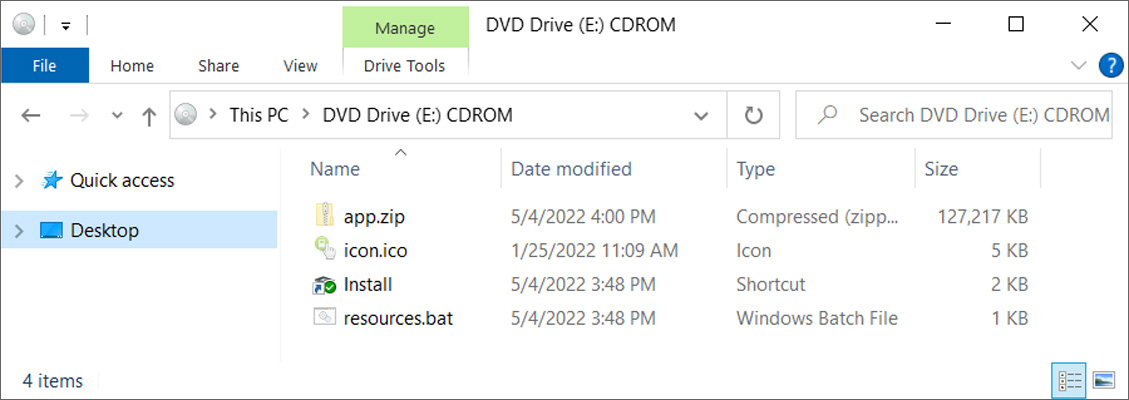Open Help with the question mark icon

(x=1111, y=66)
